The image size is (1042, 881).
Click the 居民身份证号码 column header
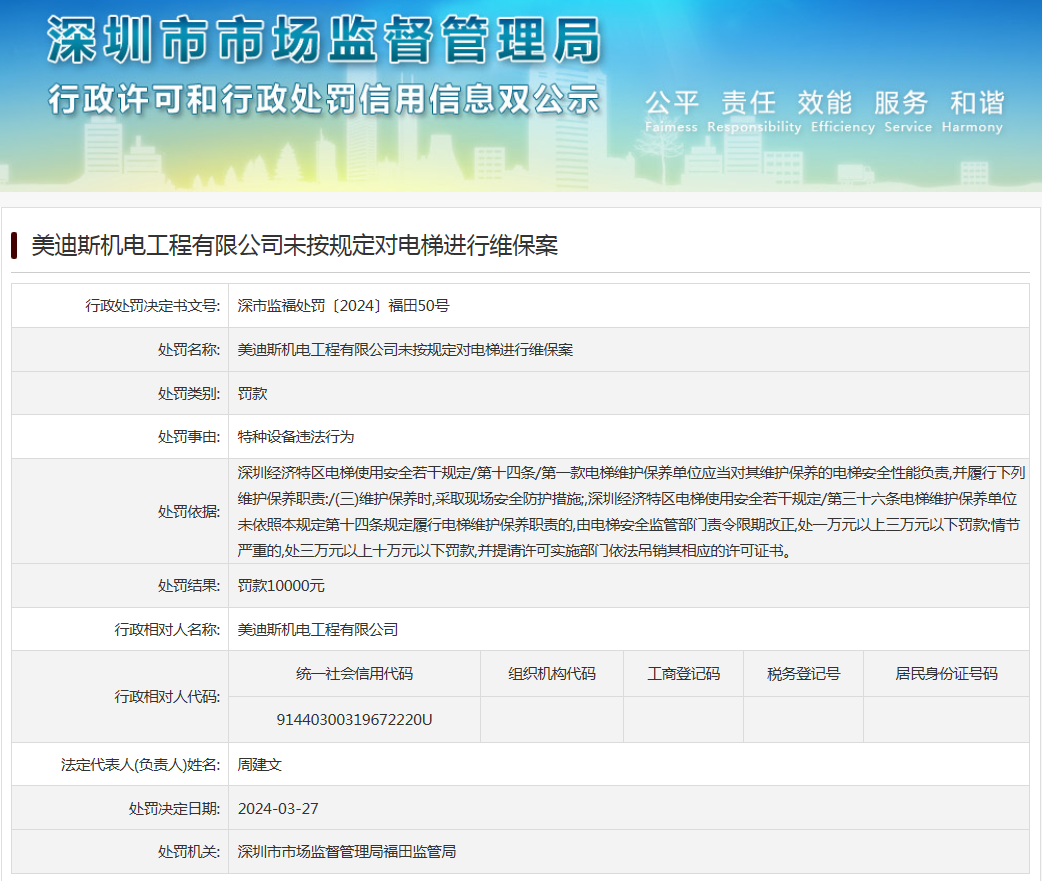(x=946, y=674)
